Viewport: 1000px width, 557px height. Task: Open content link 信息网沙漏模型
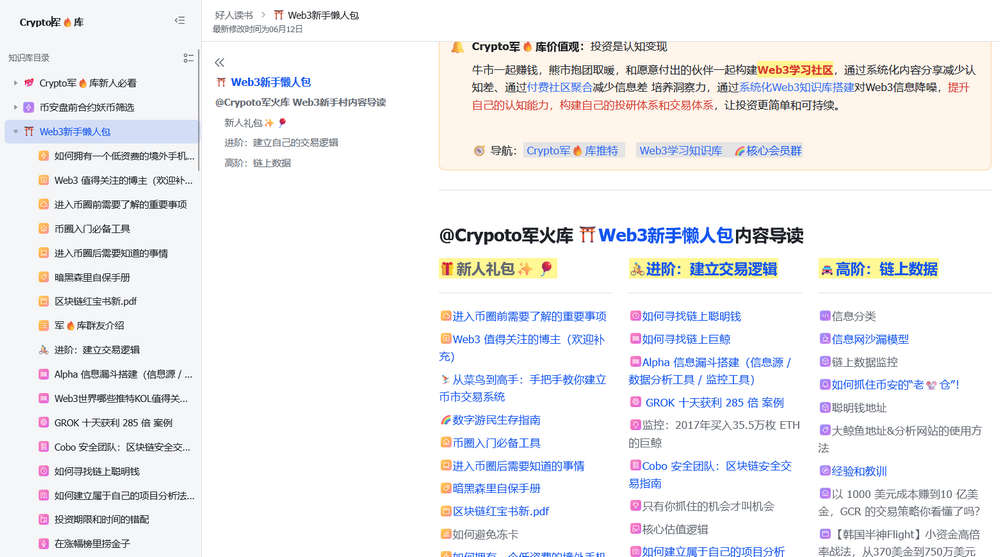(x=870, y=339)
